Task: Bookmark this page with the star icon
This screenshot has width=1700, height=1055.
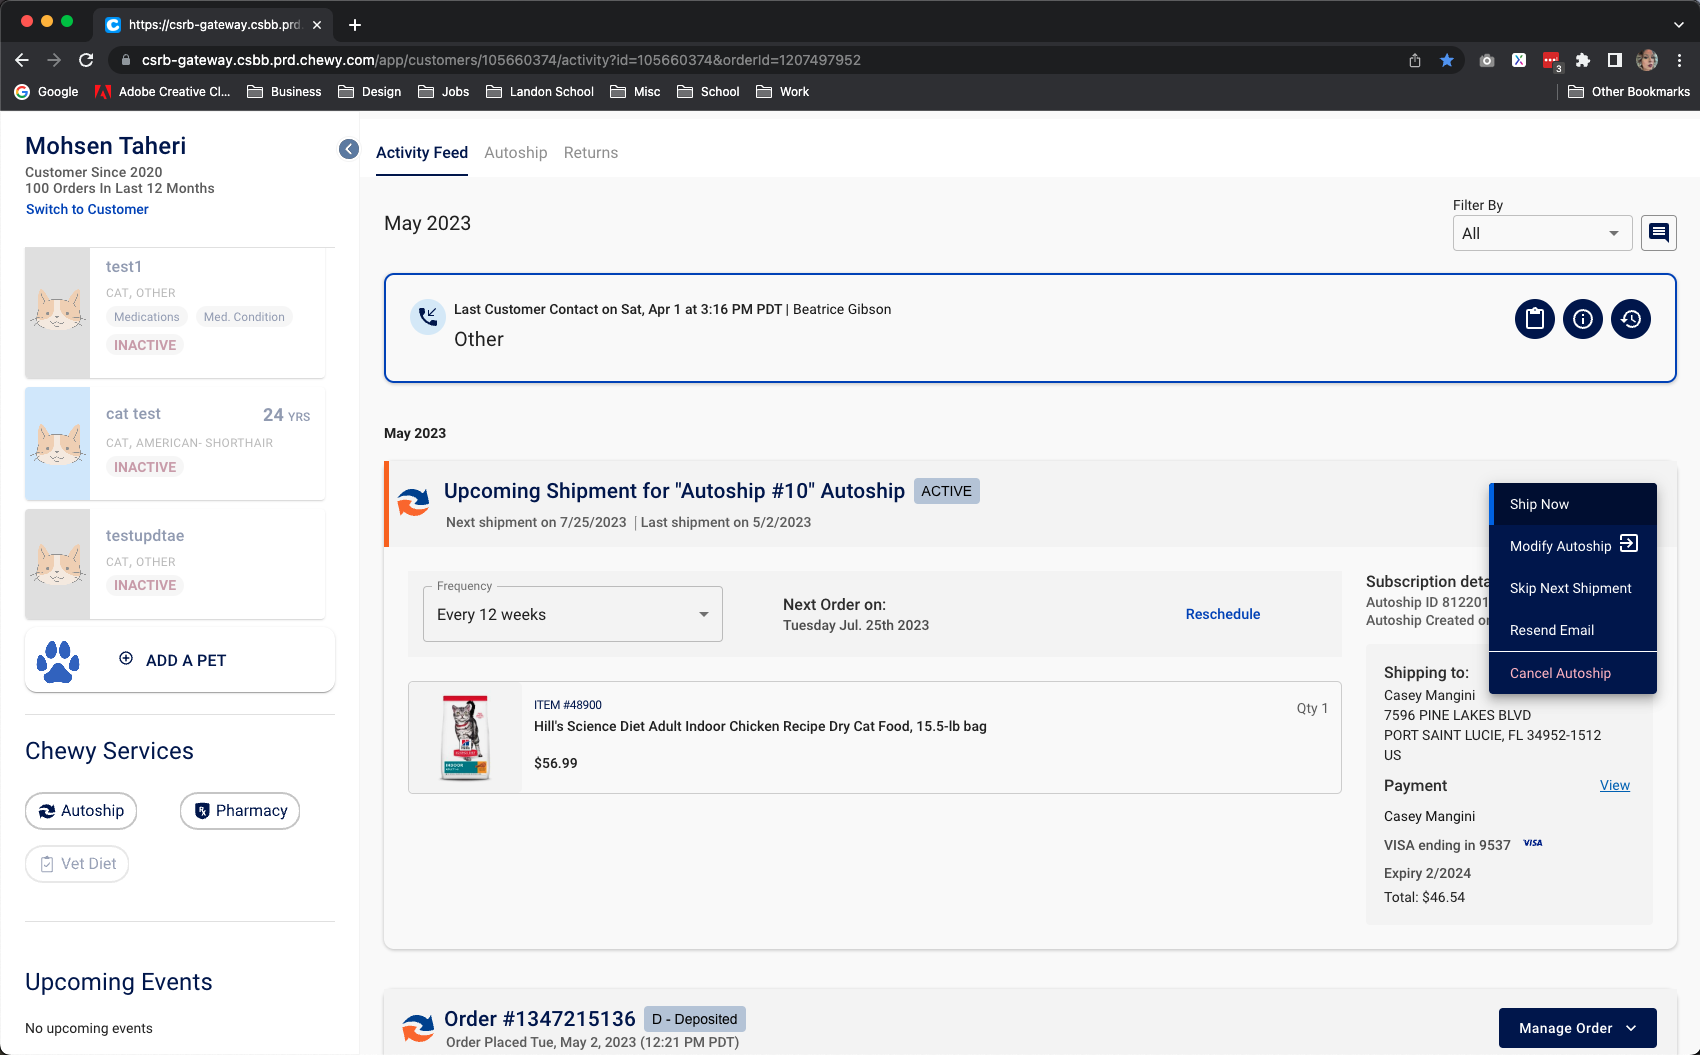Action: (1447, 60)
